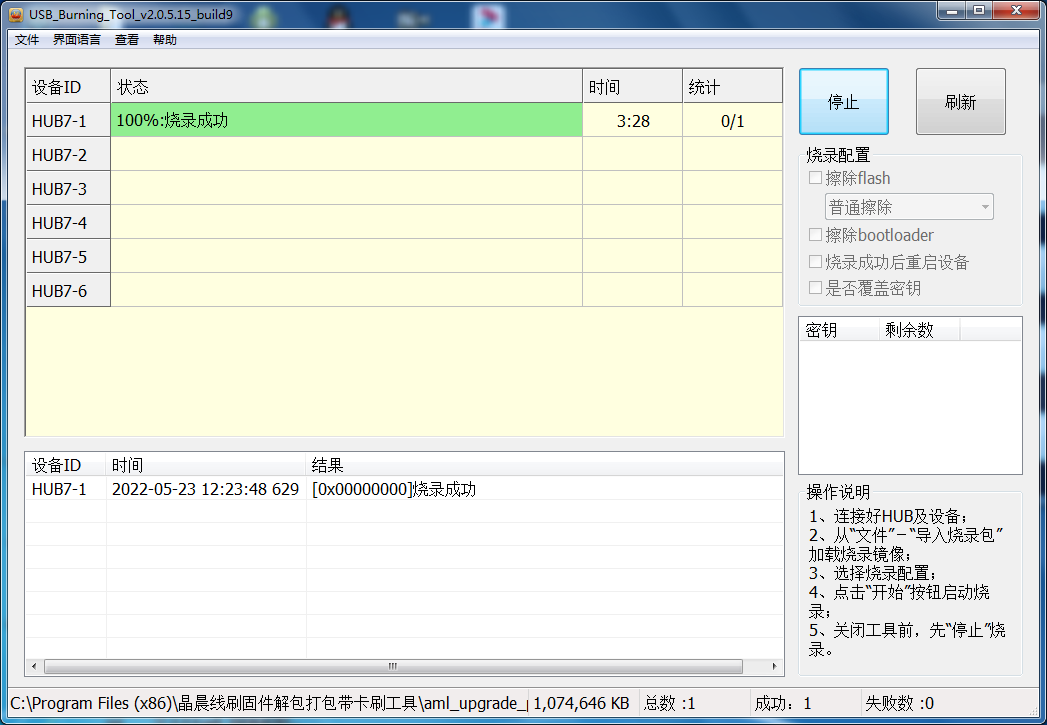The height and width of the screenshot is (725, 1047).
Task: Click the 成功: 1 status entry
Action: 783,703
